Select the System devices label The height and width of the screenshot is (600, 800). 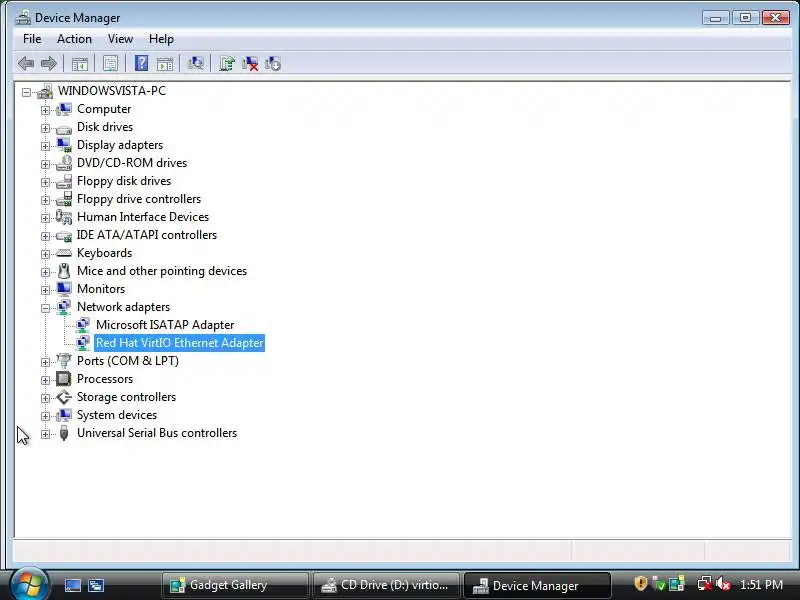(x=117, y=415)
